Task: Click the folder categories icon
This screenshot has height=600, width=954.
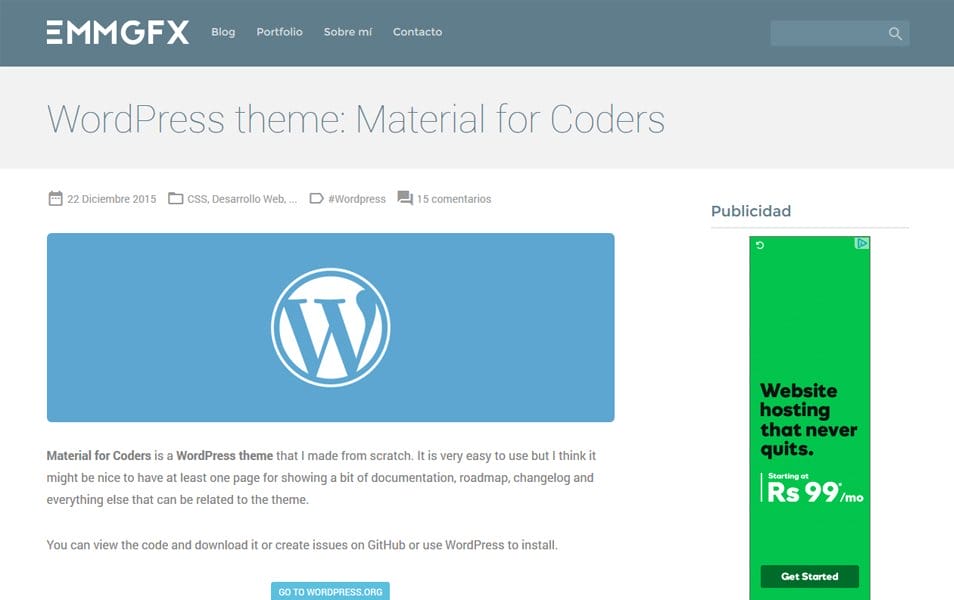Action: tap(175, 198)
